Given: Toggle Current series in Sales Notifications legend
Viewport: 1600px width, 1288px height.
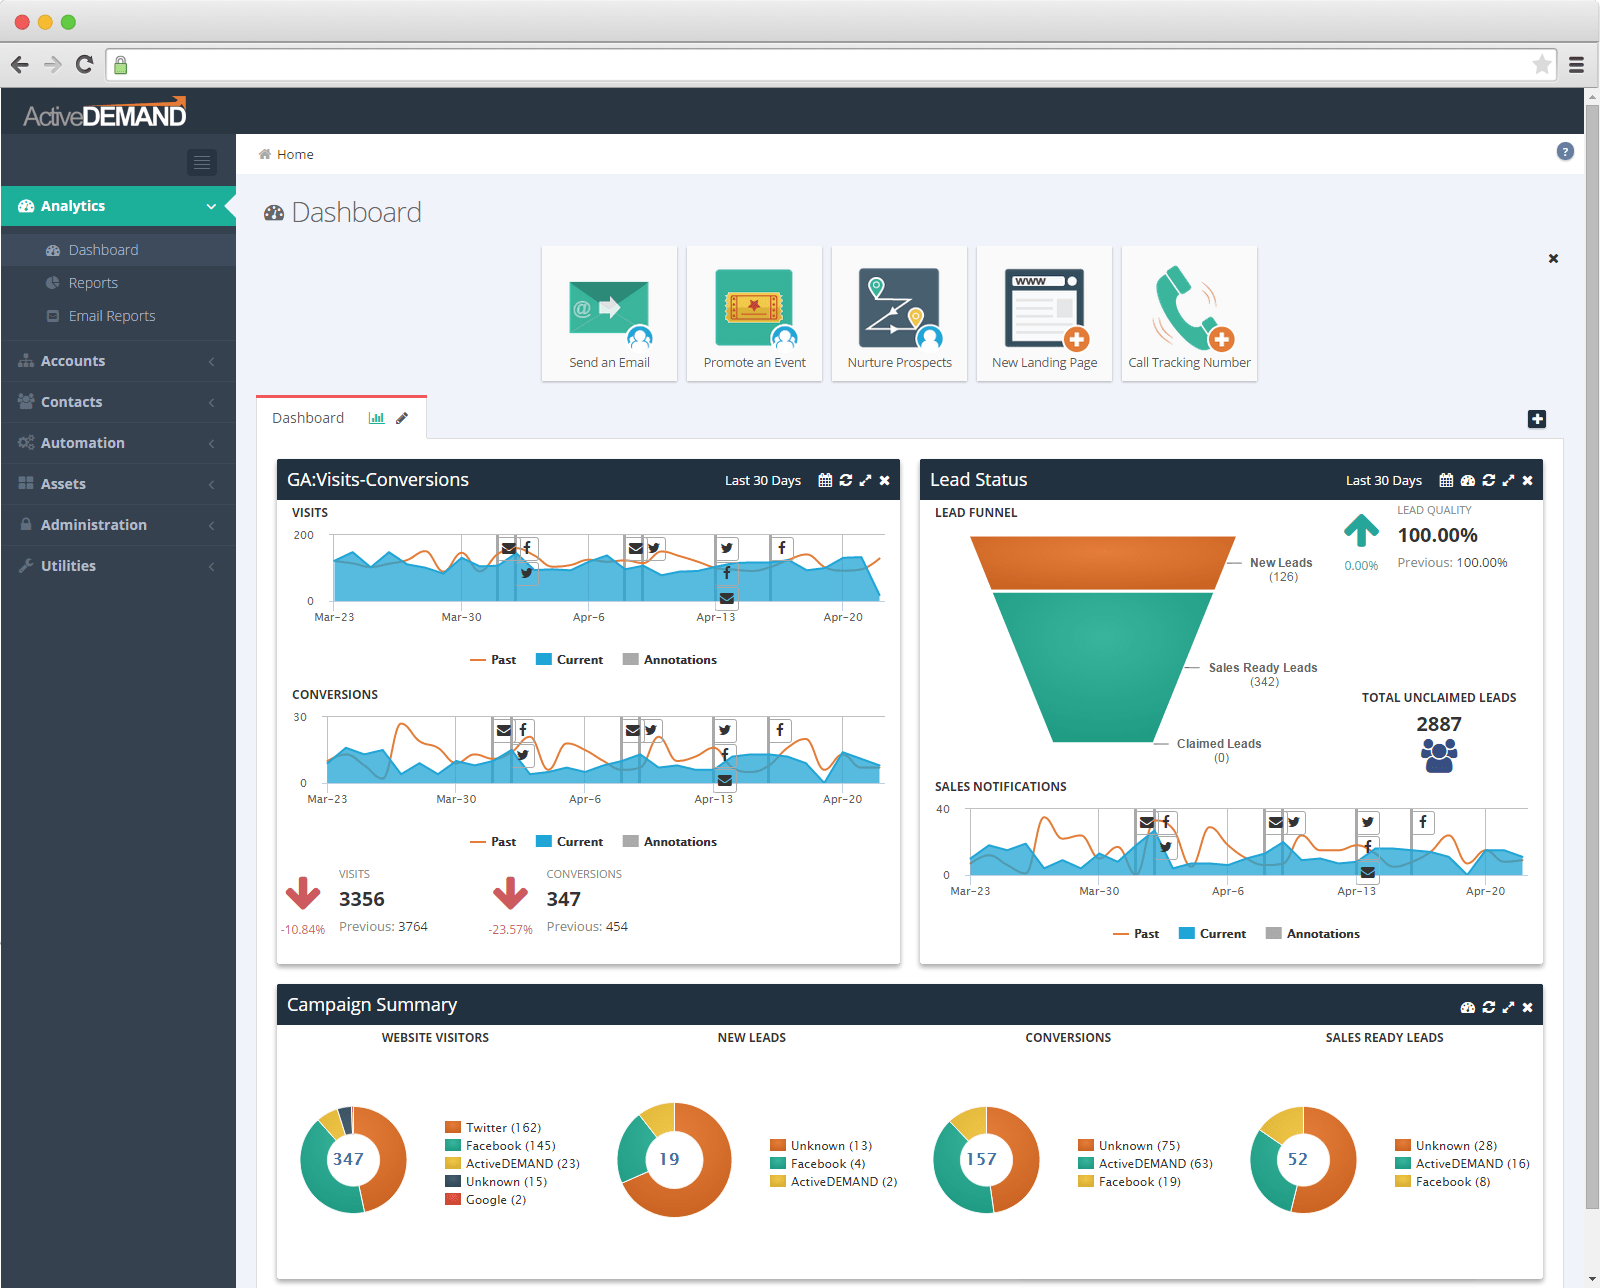Looking at the screenshot, I should (1213, 934).
